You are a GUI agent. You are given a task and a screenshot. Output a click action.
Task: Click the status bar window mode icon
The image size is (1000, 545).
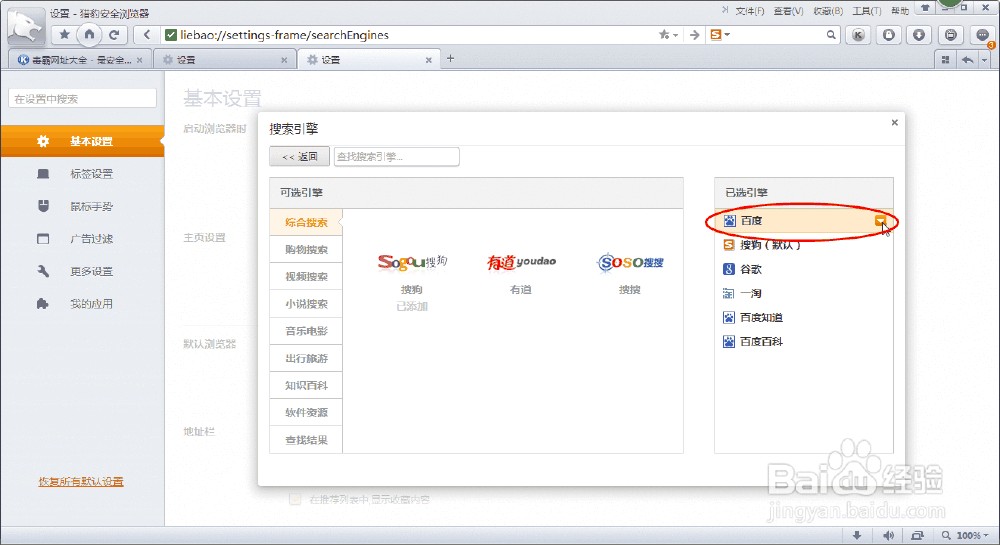click(918, 535)
